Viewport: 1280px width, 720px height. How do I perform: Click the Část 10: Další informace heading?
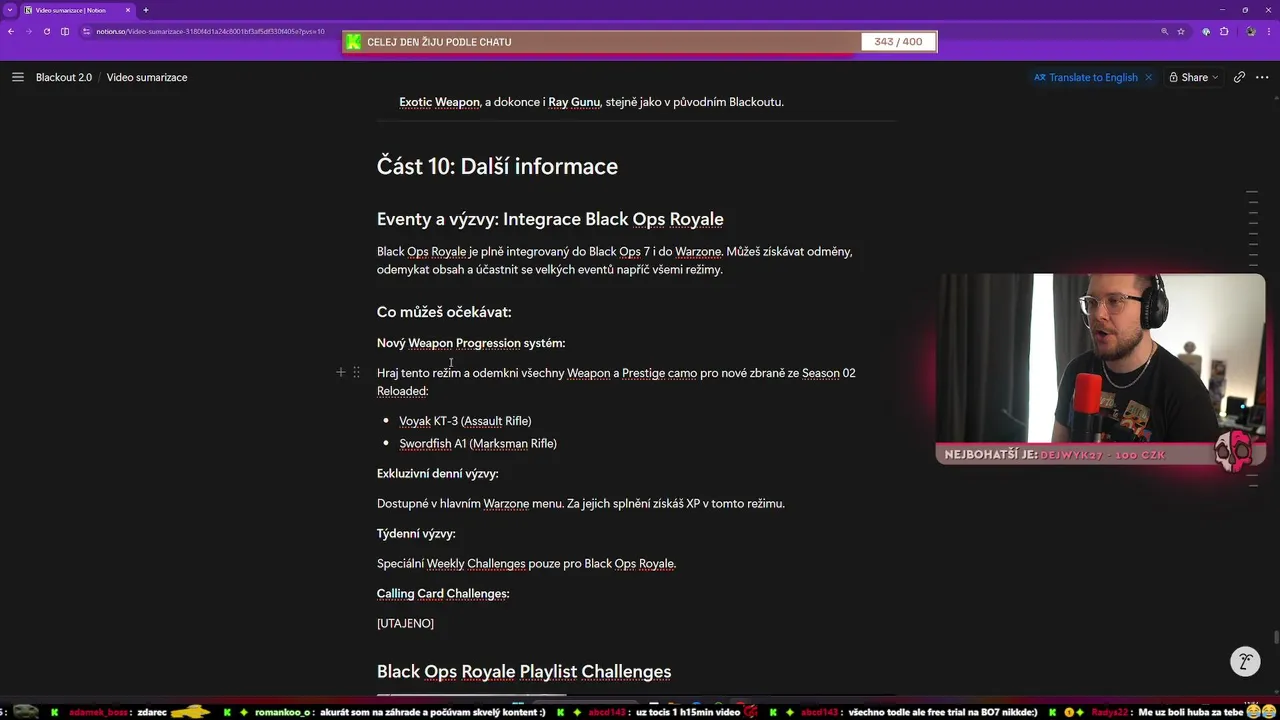point(497,166)
